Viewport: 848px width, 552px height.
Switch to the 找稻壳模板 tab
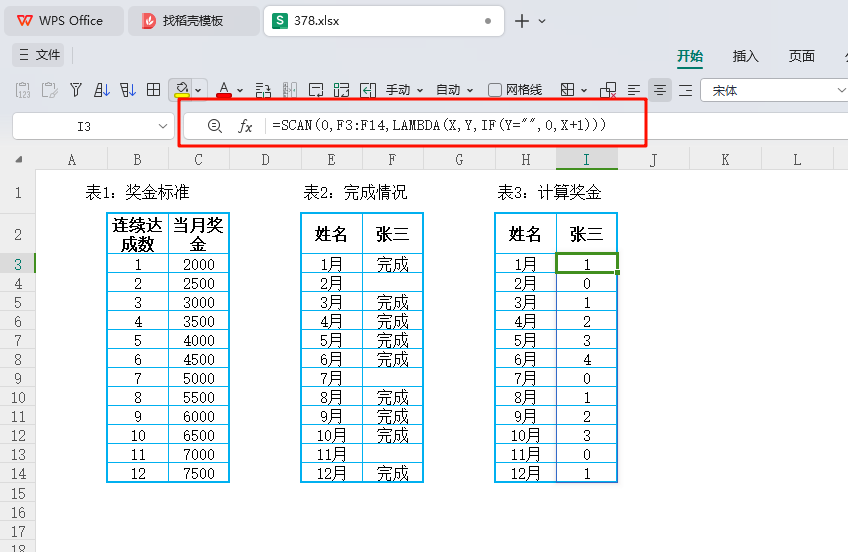tap(193, 21)
